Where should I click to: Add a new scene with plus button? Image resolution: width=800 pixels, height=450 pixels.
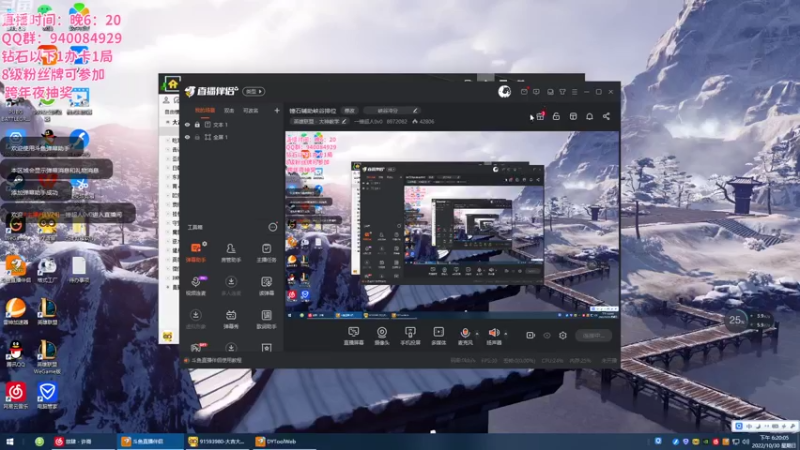point(277,110)
